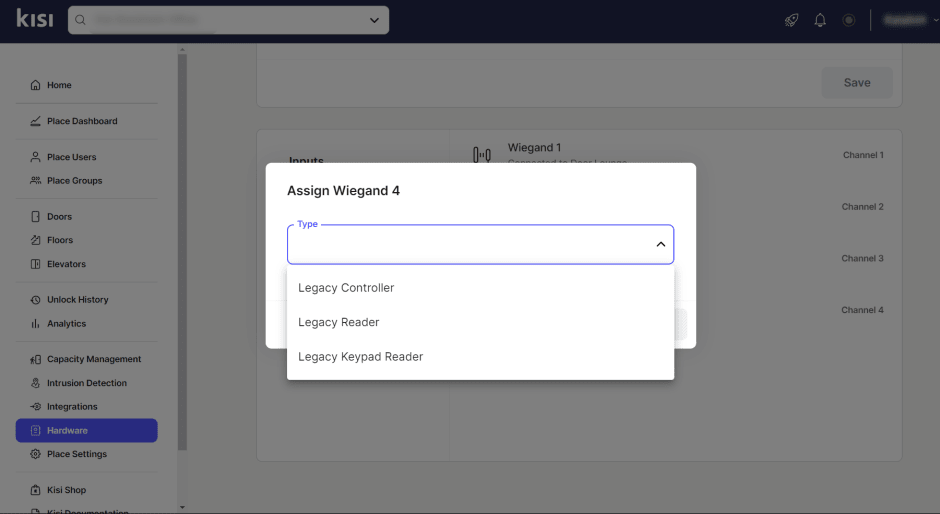Click the Channel 4 label

[x=863, y=310]
